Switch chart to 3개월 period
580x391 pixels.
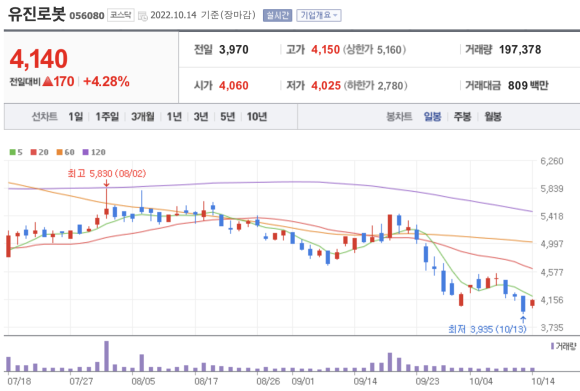click(142, 117)
